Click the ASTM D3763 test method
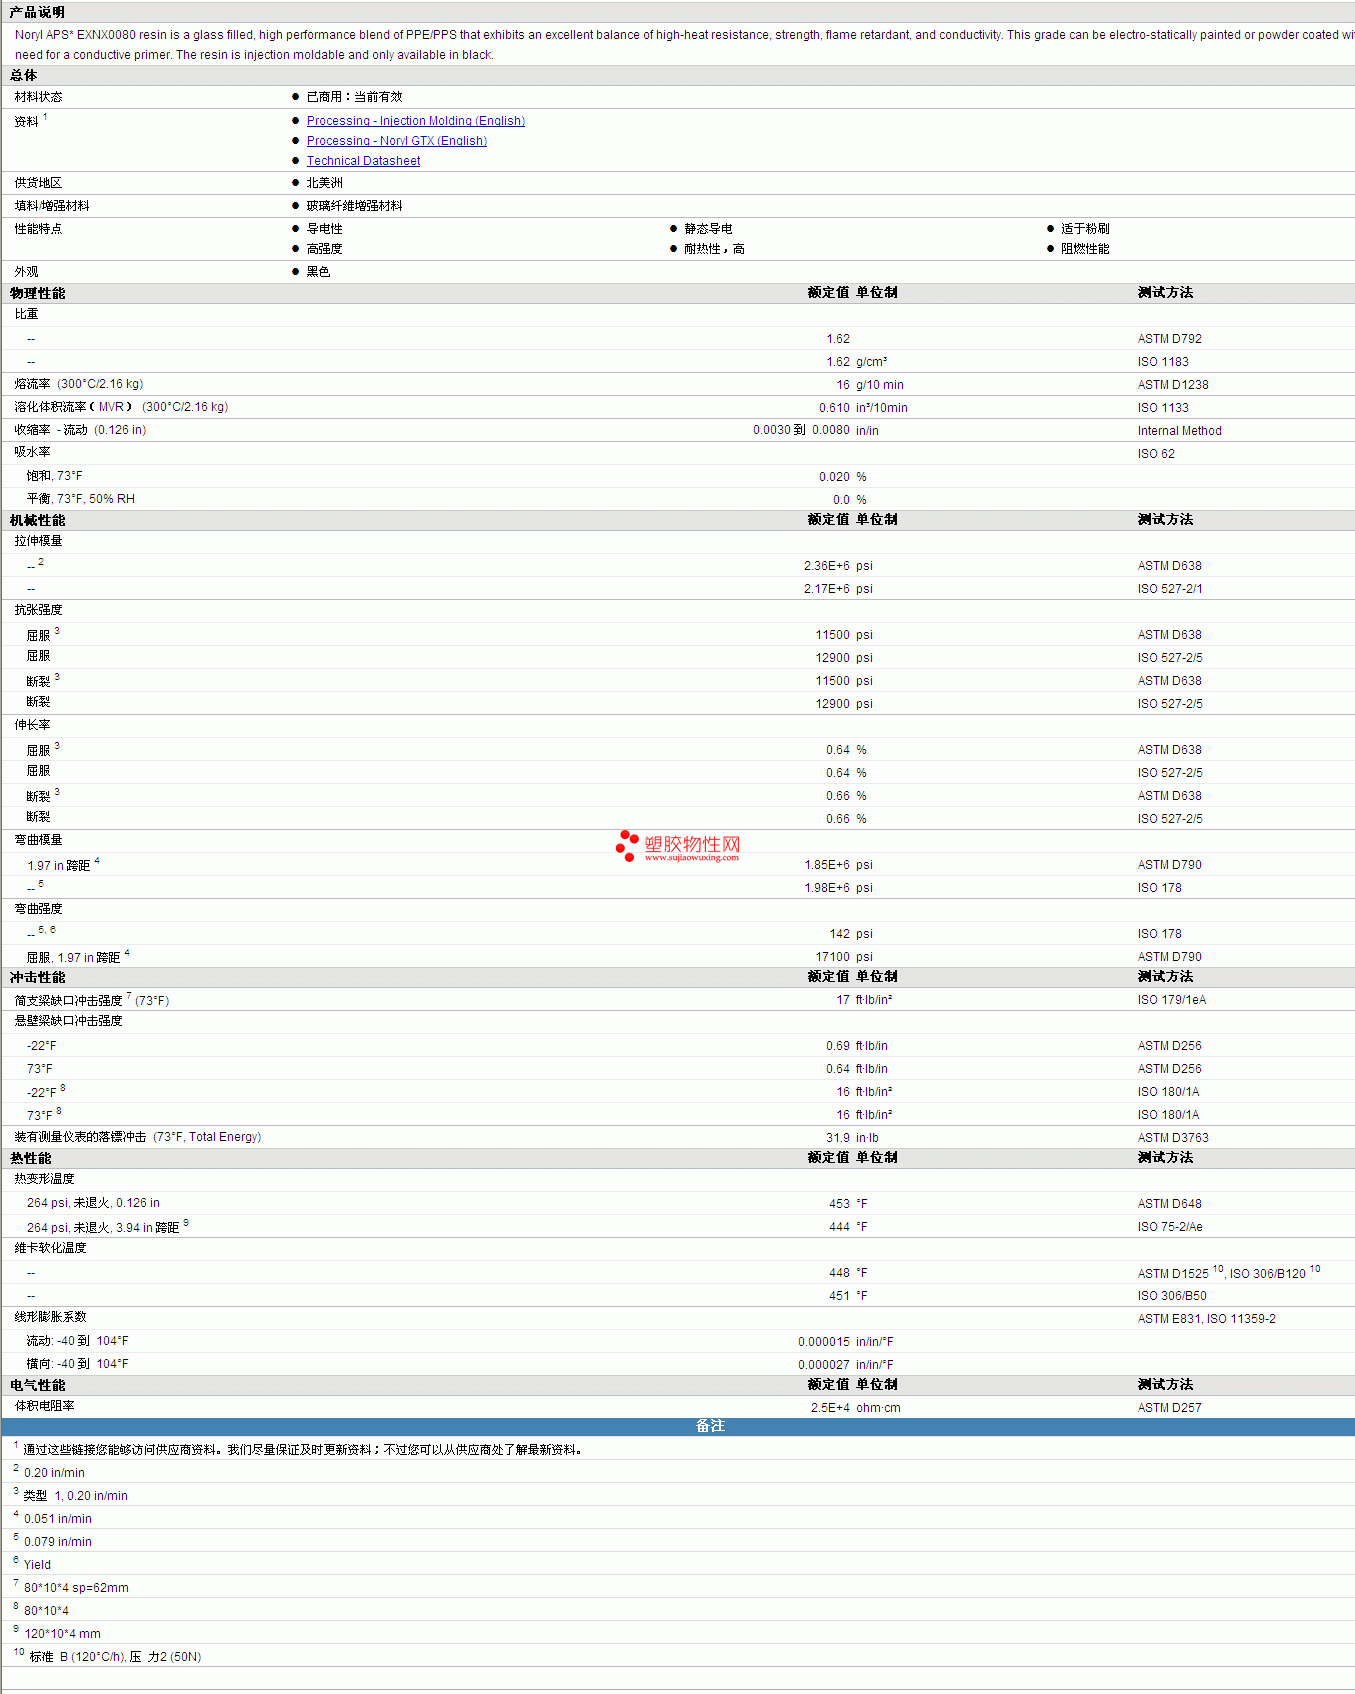Image resolution: width=1355 pixels, height=1694 pixels. click(x=1173, y=1138)
